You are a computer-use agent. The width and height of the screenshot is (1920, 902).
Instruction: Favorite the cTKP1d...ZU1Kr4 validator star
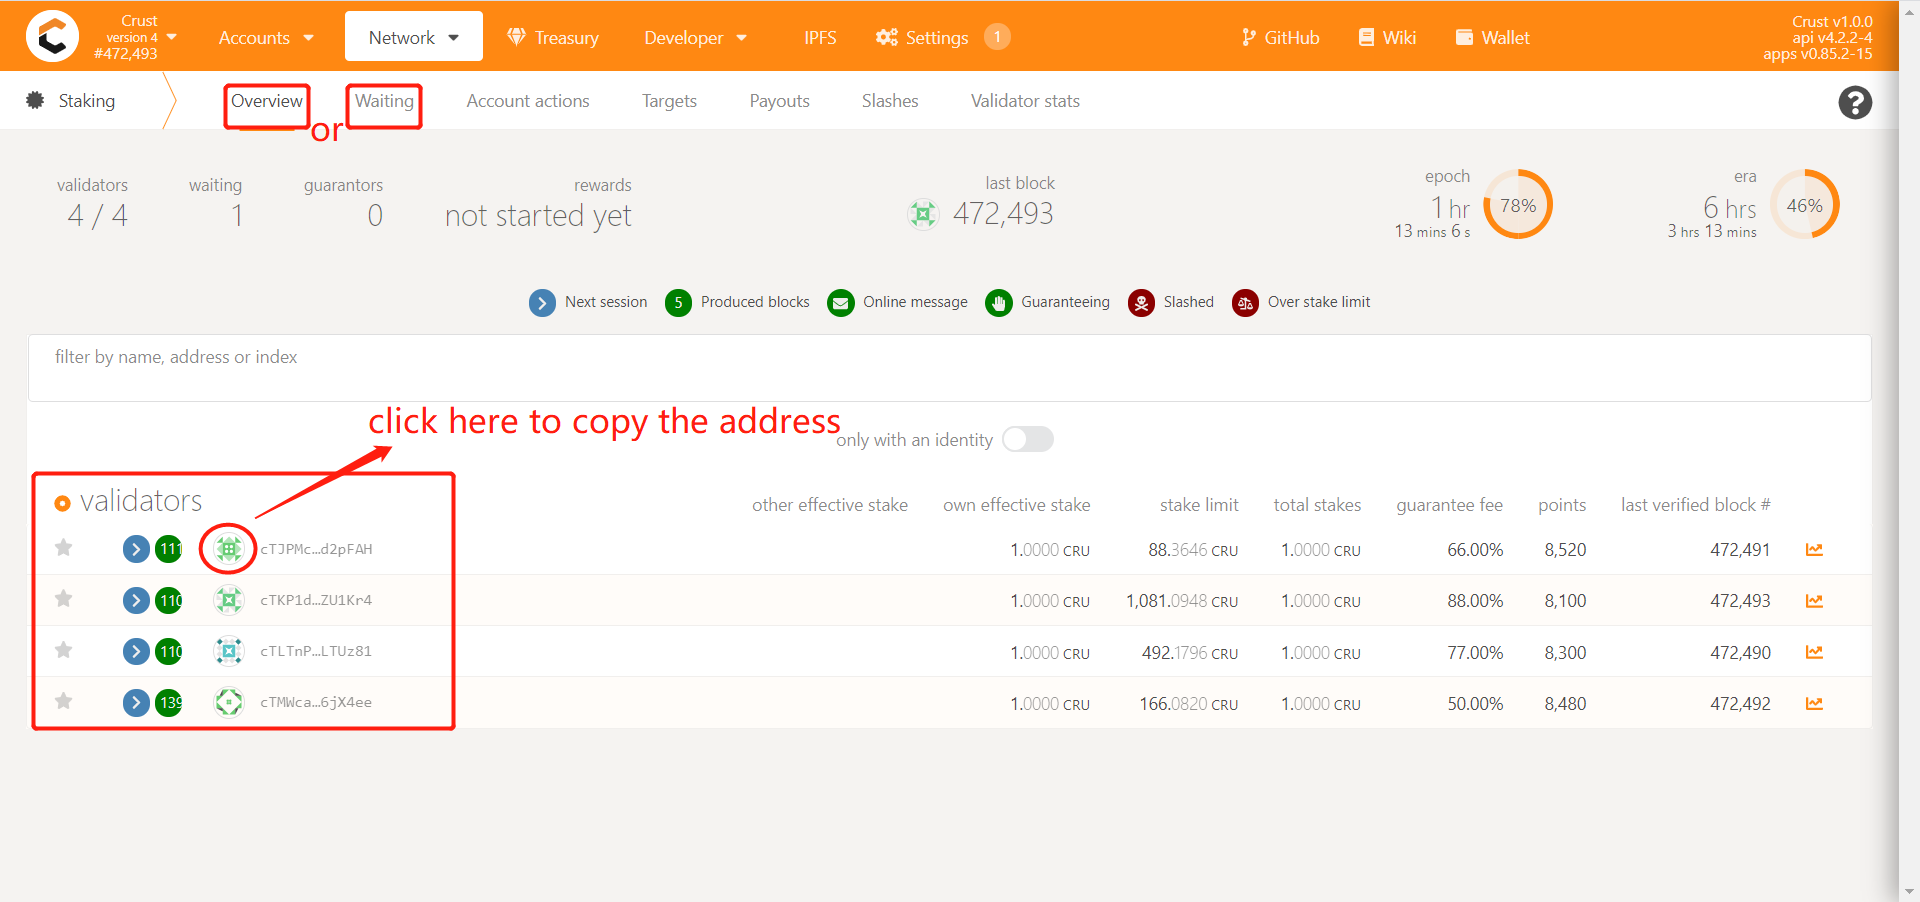tap(64, 598)
